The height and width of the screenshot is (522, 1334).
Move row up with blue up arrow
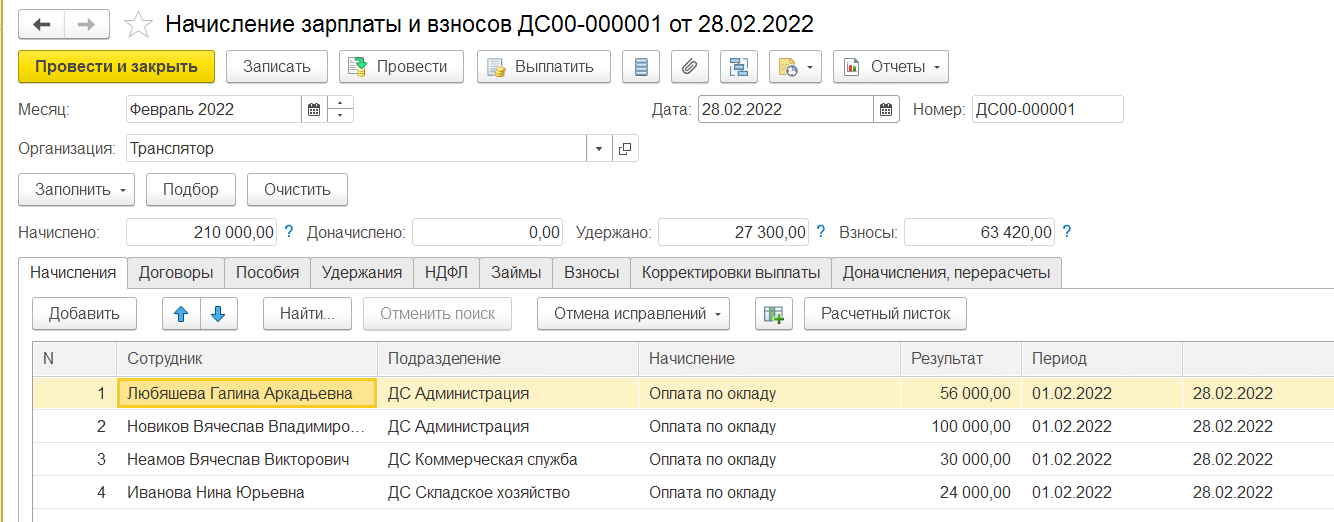point(181,314)
